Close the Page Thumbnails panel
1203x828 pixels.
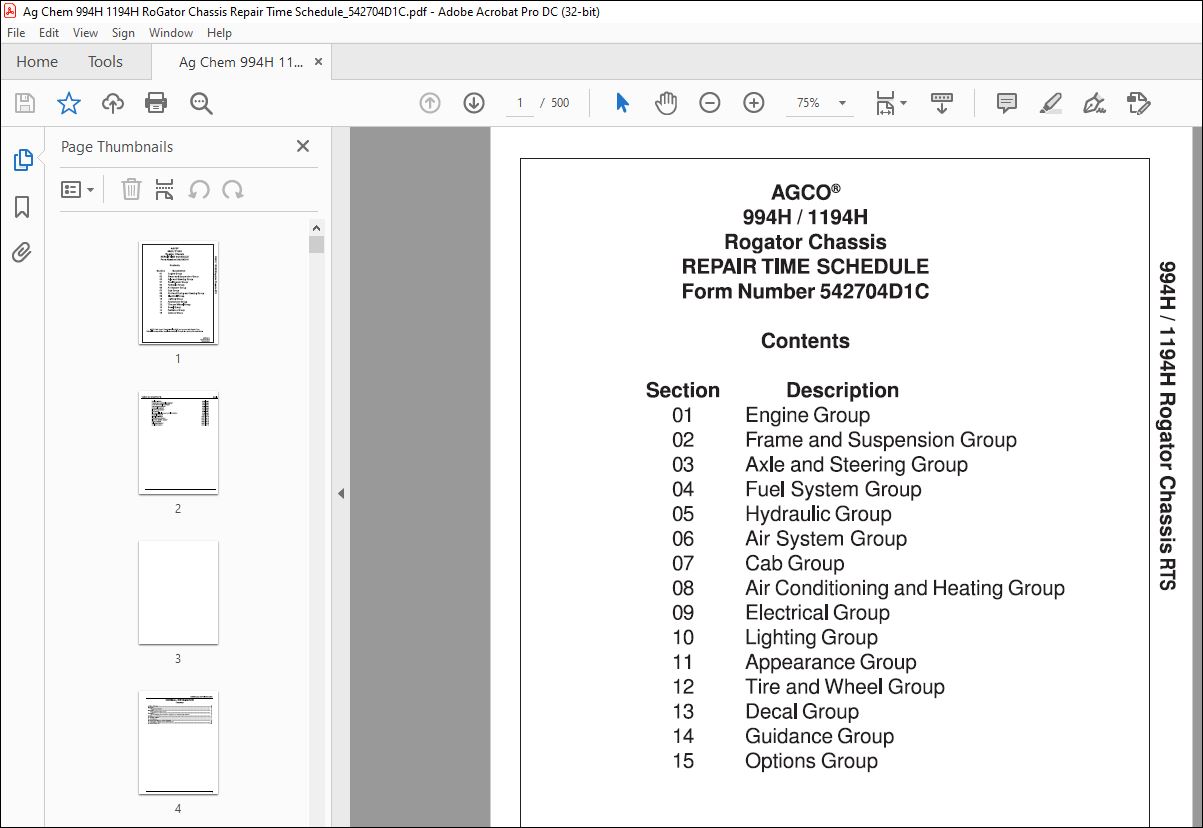pyautogui.click(x=303, y=146)
